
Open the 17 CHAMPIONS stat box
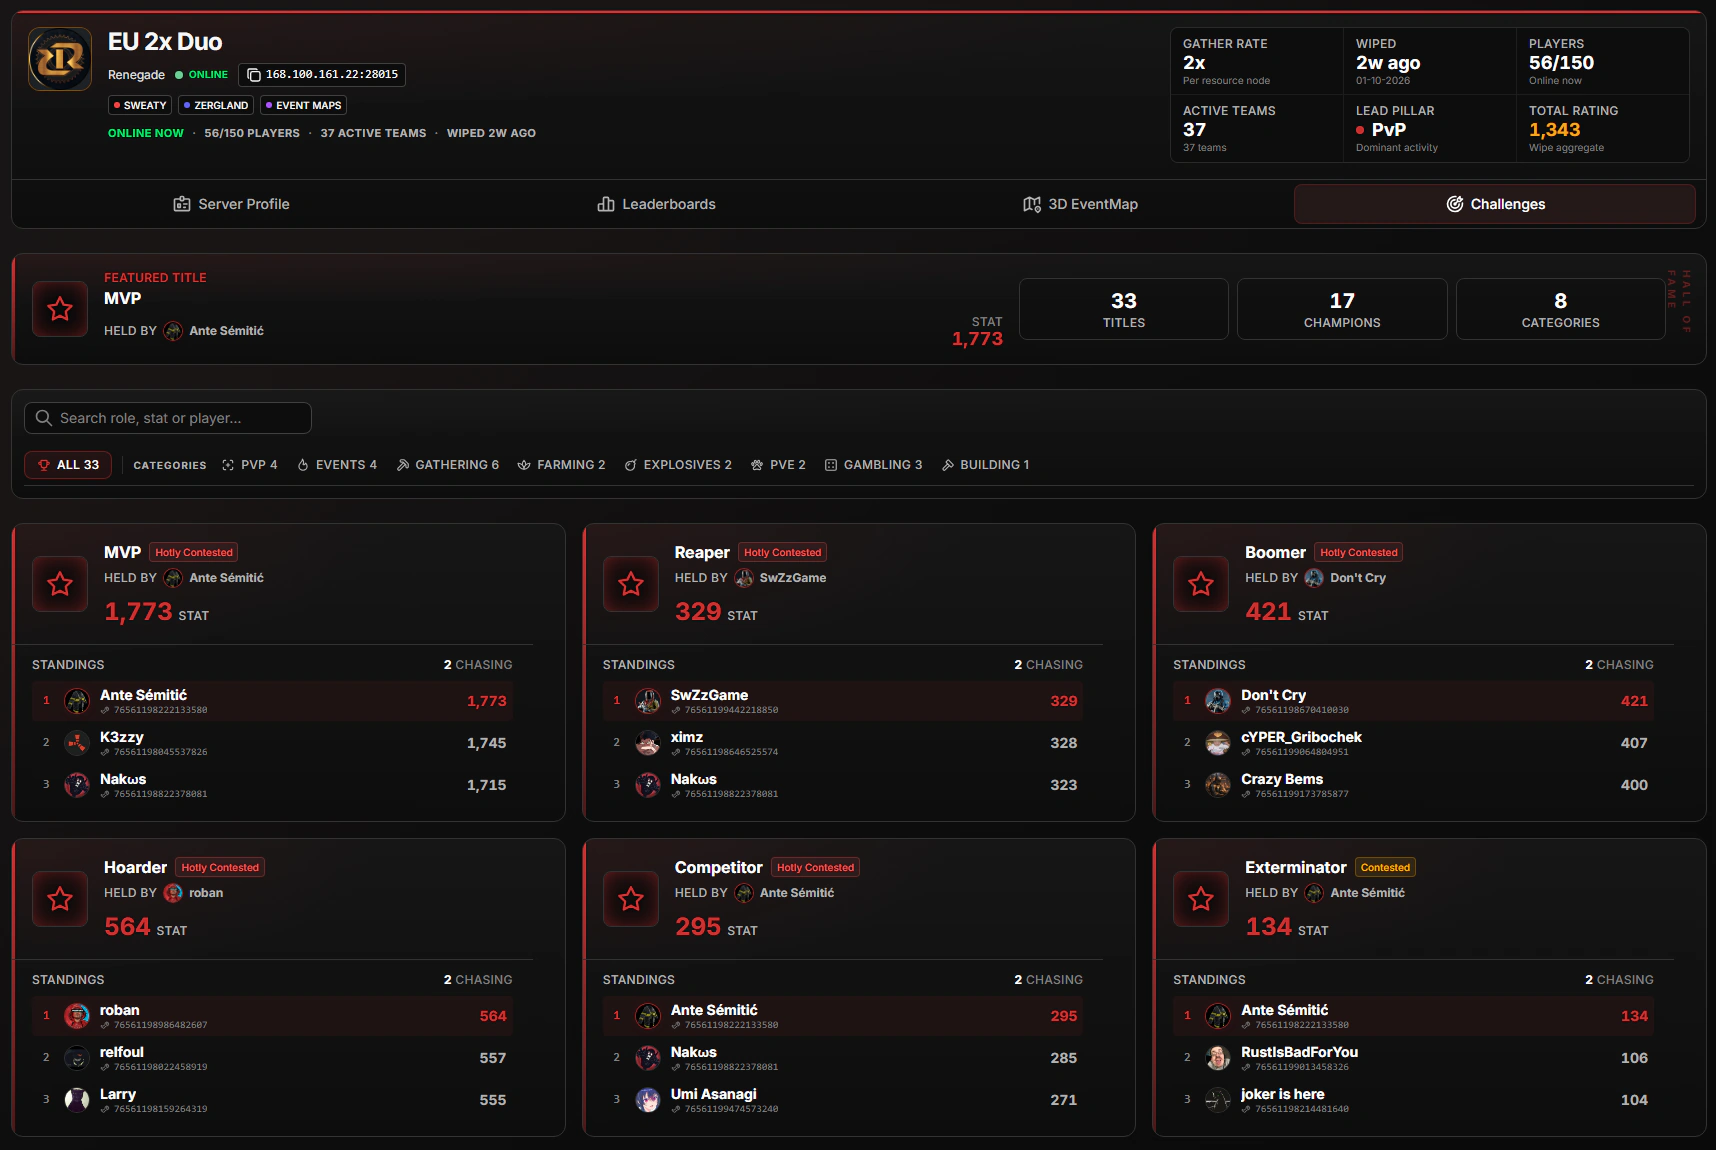1342,309
